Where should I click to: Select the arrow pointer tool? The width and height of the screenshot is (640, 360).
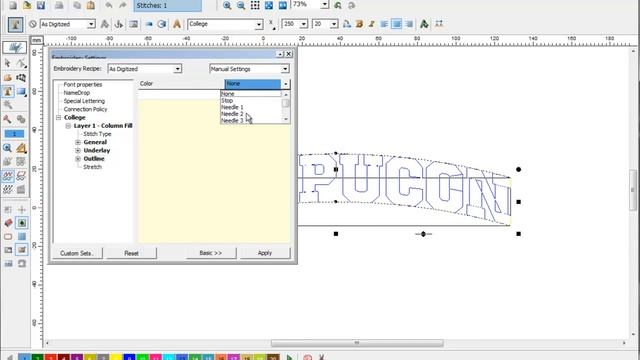7,63
